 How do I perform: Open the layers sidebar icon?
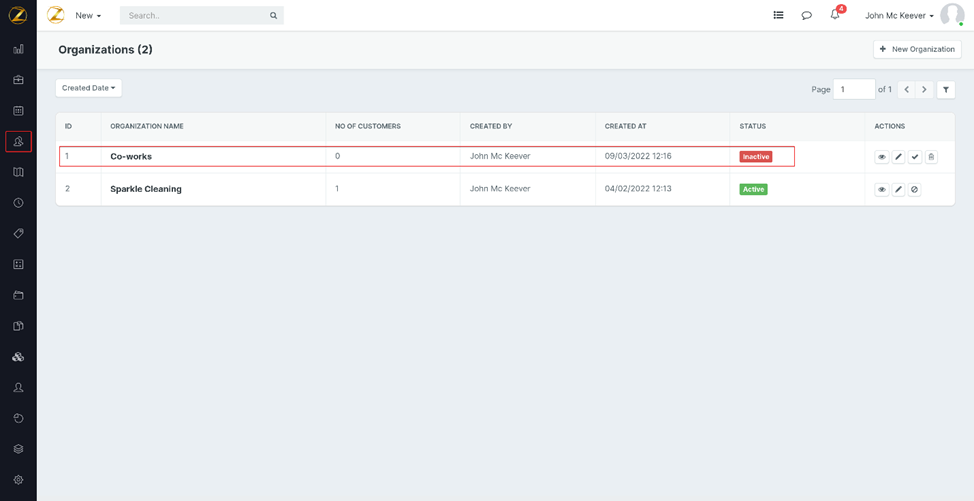click(18, 449)
